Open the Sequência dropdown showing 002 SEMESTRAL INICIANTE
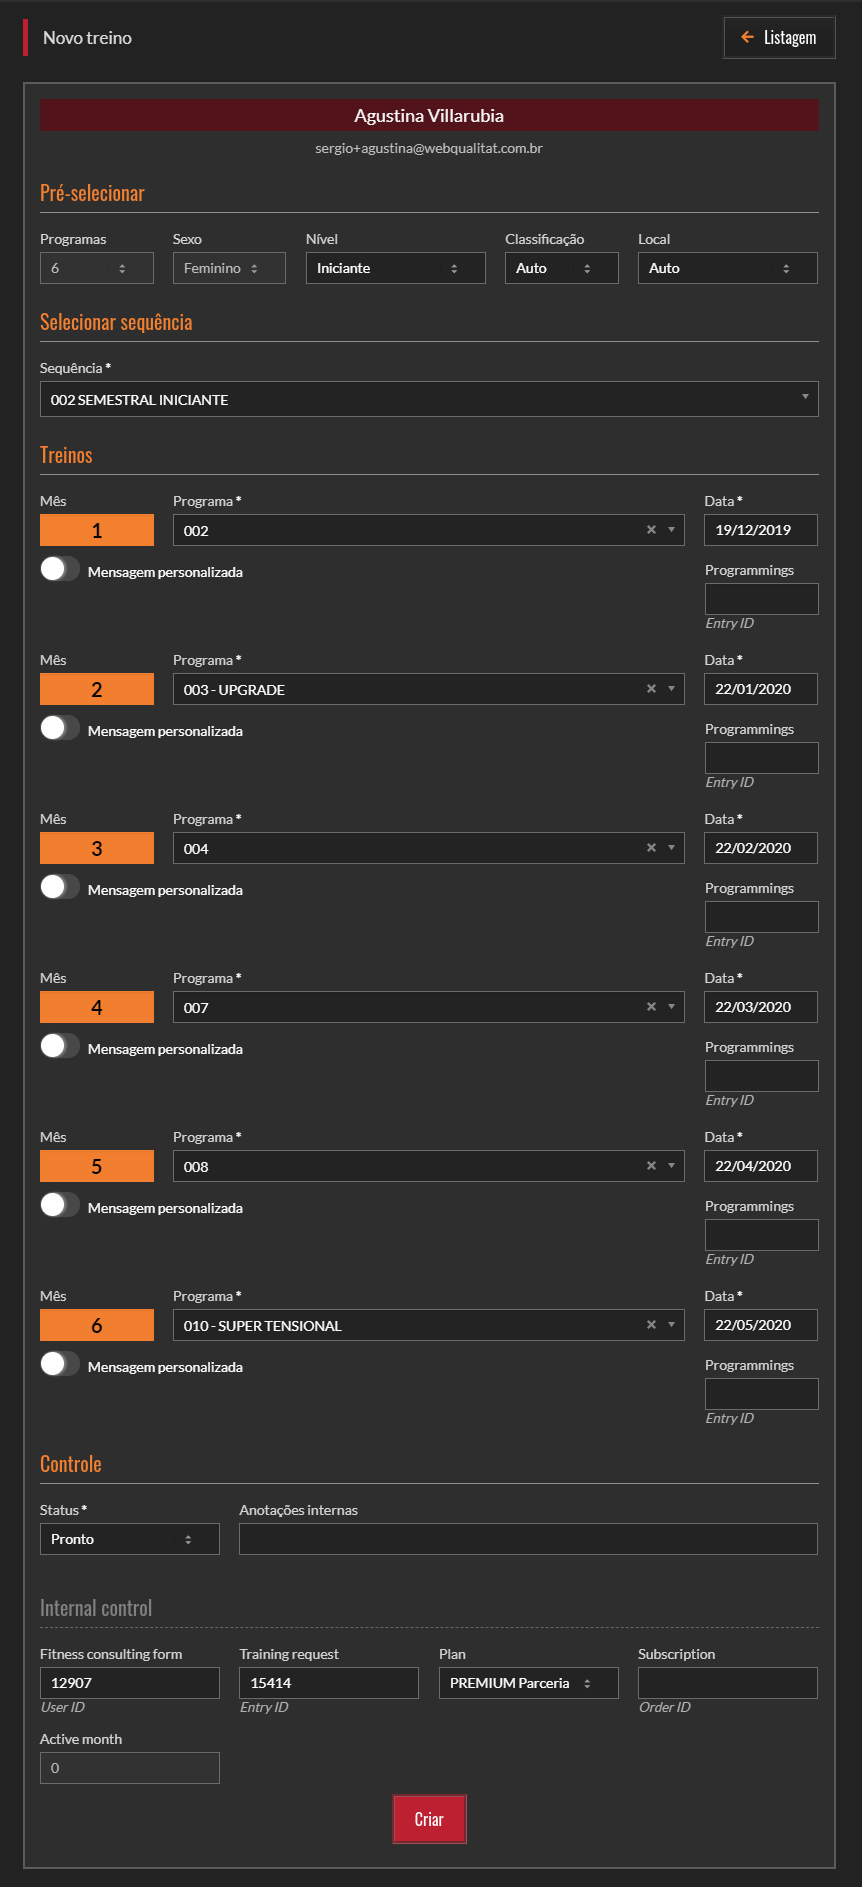The height and width of the screenshot is (1887, 862). 428,399
